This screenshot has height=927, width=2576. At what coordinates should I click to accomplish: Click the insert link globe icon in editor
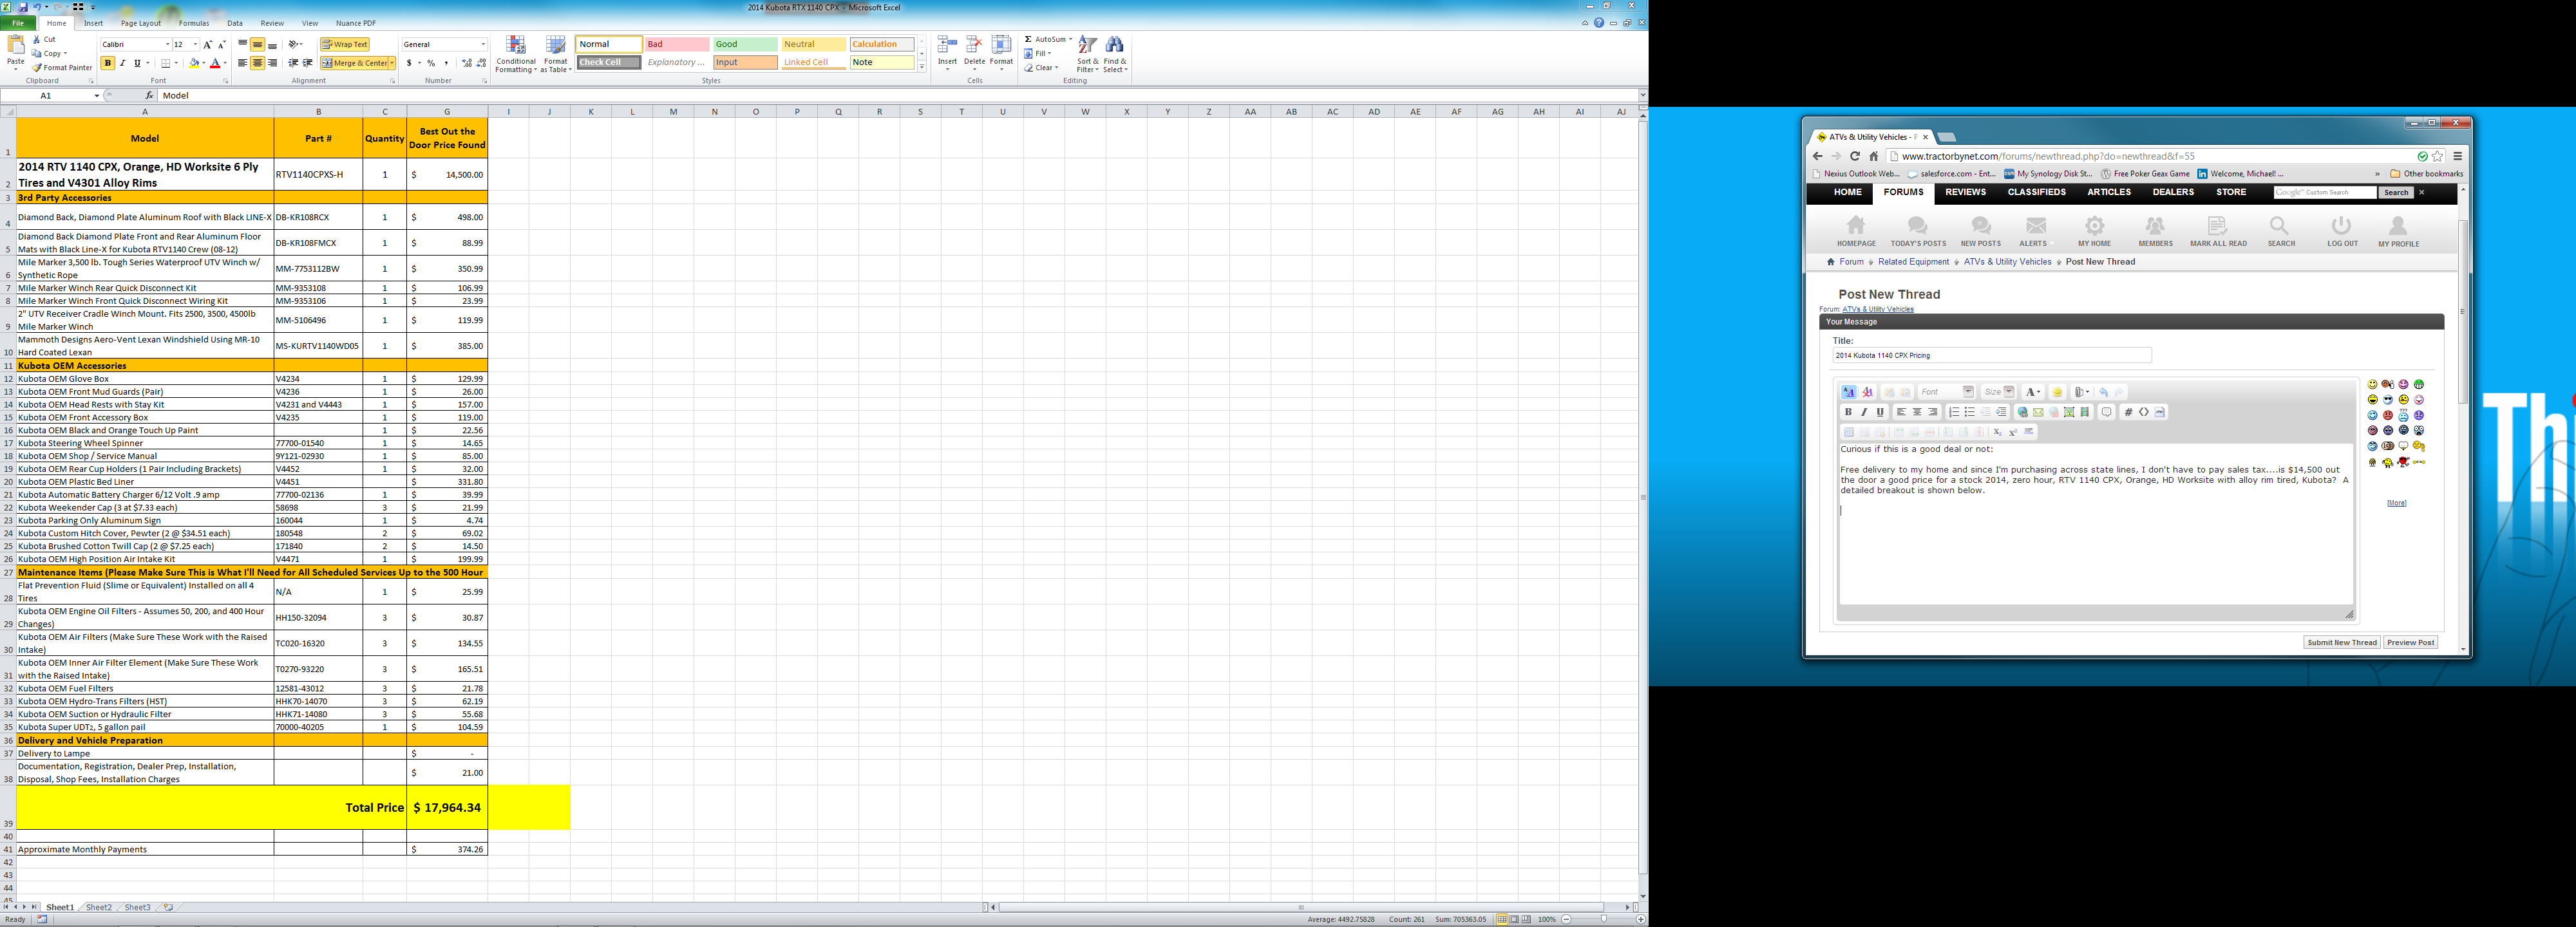pos(2023,412)
